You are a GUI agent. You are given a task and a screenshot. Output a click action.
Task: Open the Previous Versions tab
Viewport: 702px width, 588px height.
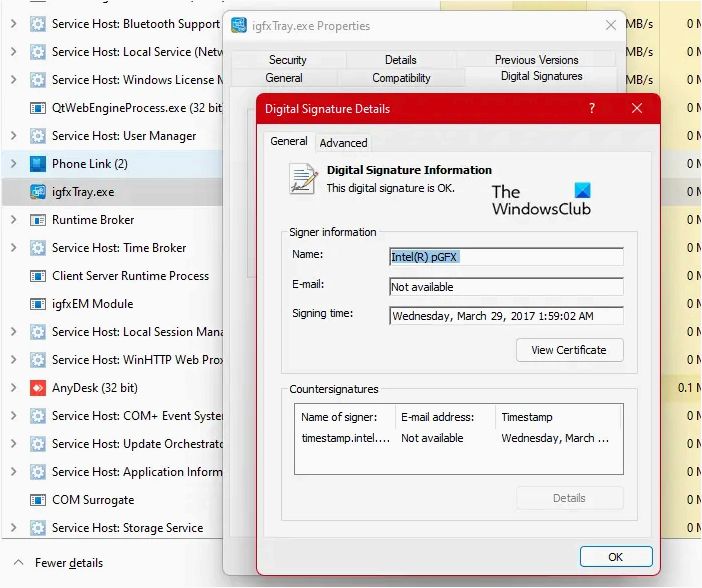click(x=536, y=60)
